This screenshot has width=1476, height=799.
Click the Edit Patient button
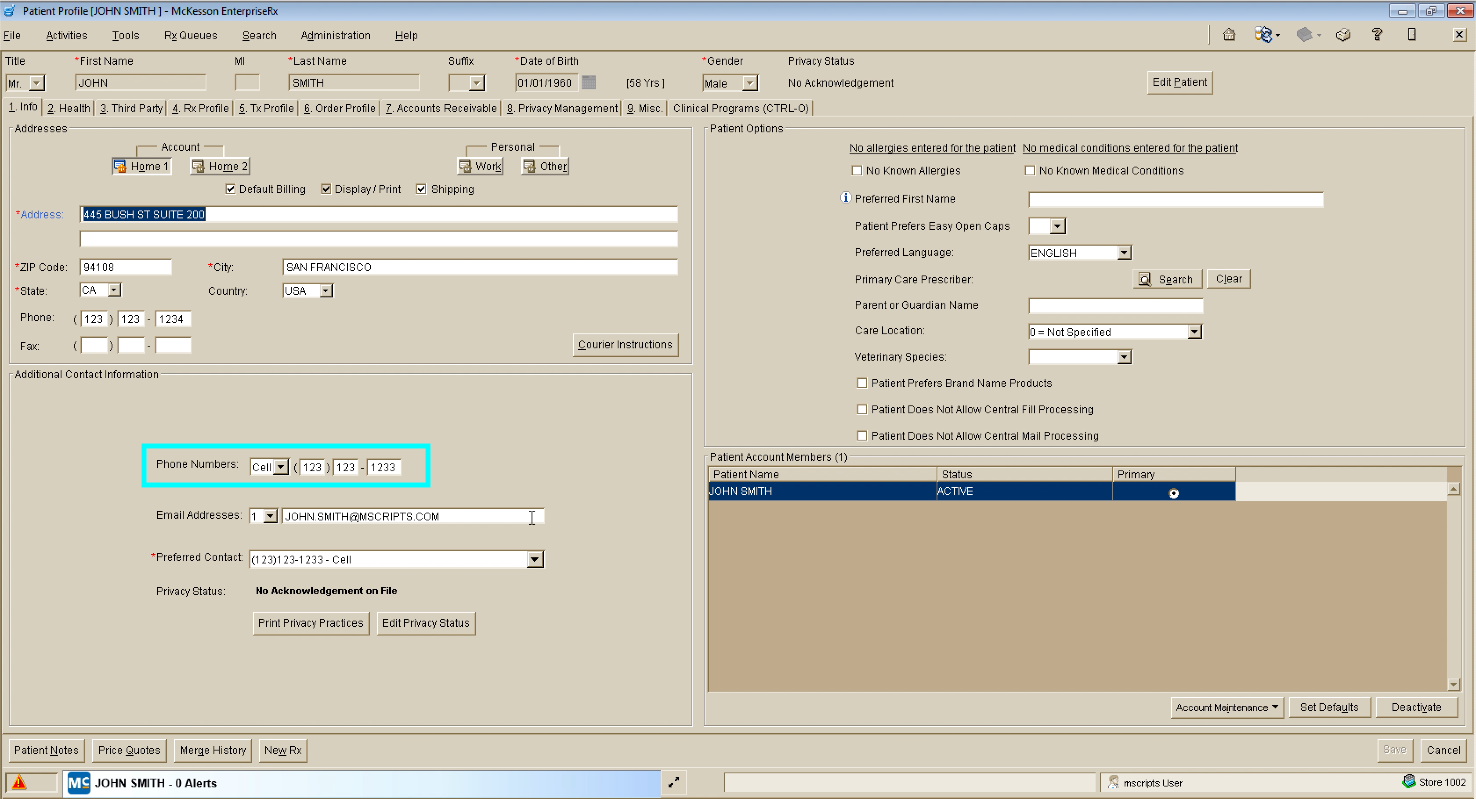point(1180,82)
